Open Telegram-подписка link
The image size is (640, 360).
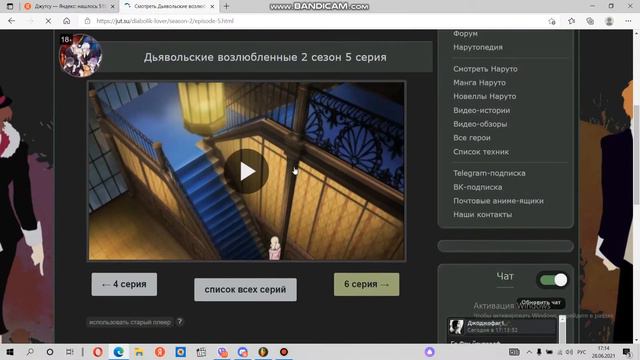489,173
